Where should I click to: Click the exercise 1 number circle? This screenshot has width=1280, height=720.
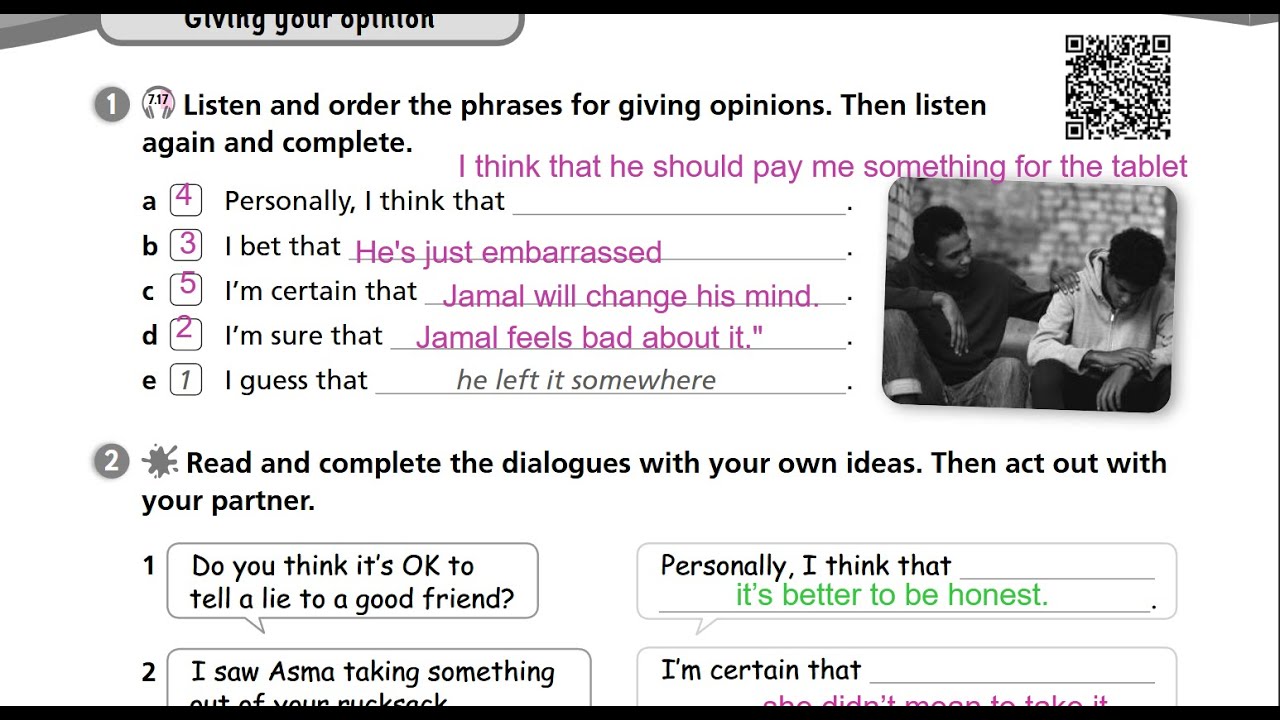pyautogui.click(x=111, y=105)
